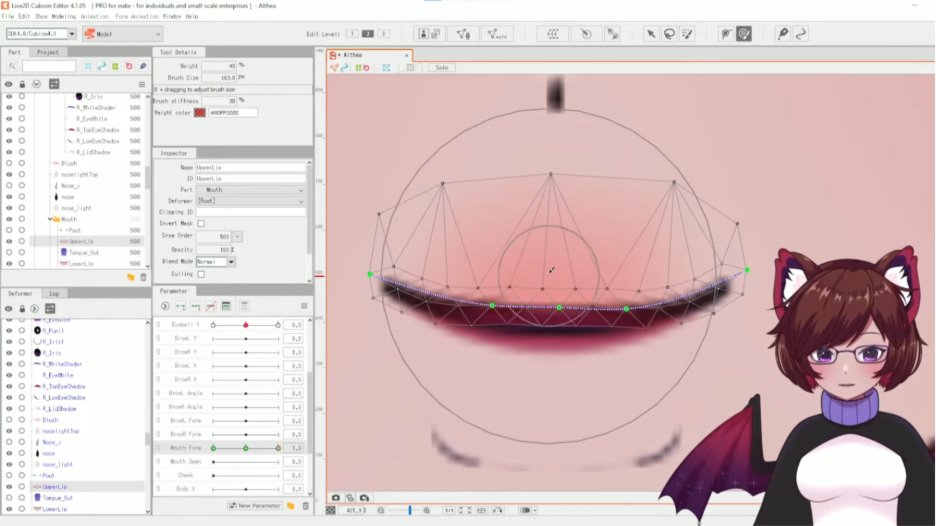The height and width of the screenshot is (526, 936).
Task: Hide the Blush layer in the Part panel
Action: pyautogui.click(x=9, y=163)
